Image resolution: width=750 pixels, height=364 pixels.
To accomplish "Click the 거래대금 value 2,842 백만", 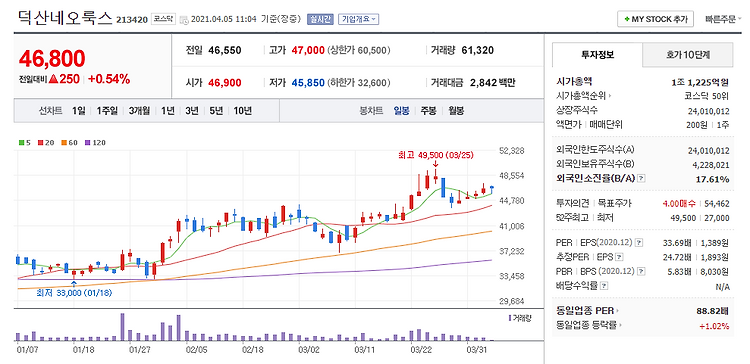I will (493, 83).
